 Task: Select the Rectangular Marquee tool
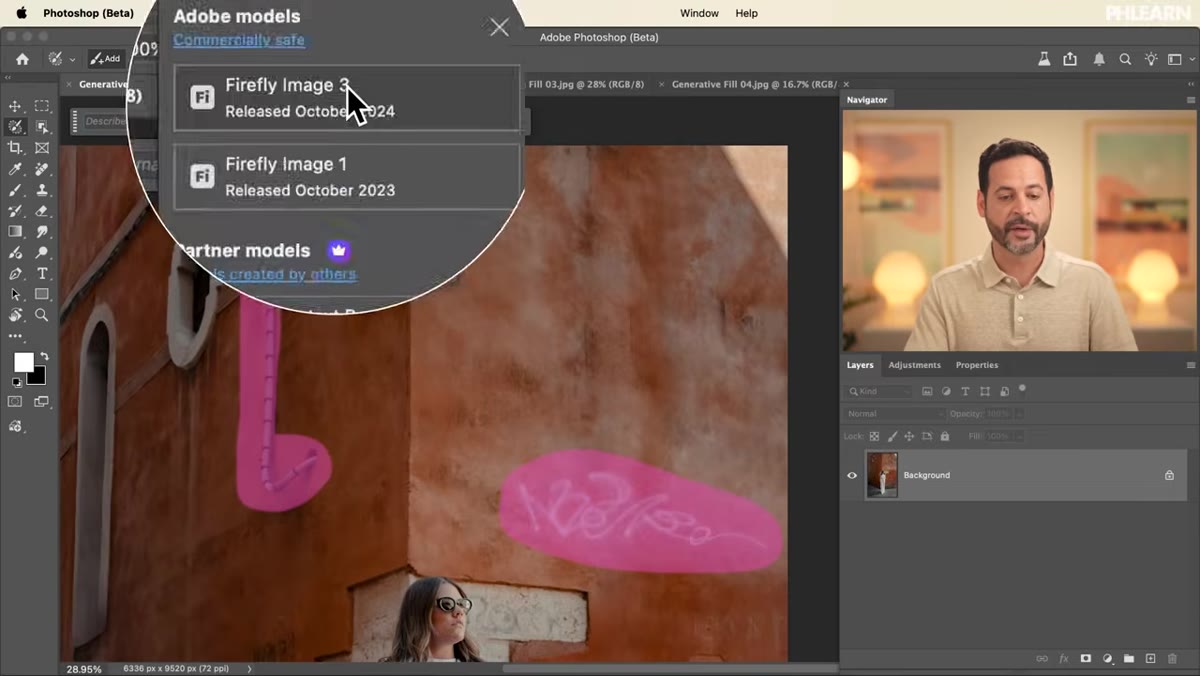pyautogui.click(x=42, y=106)
